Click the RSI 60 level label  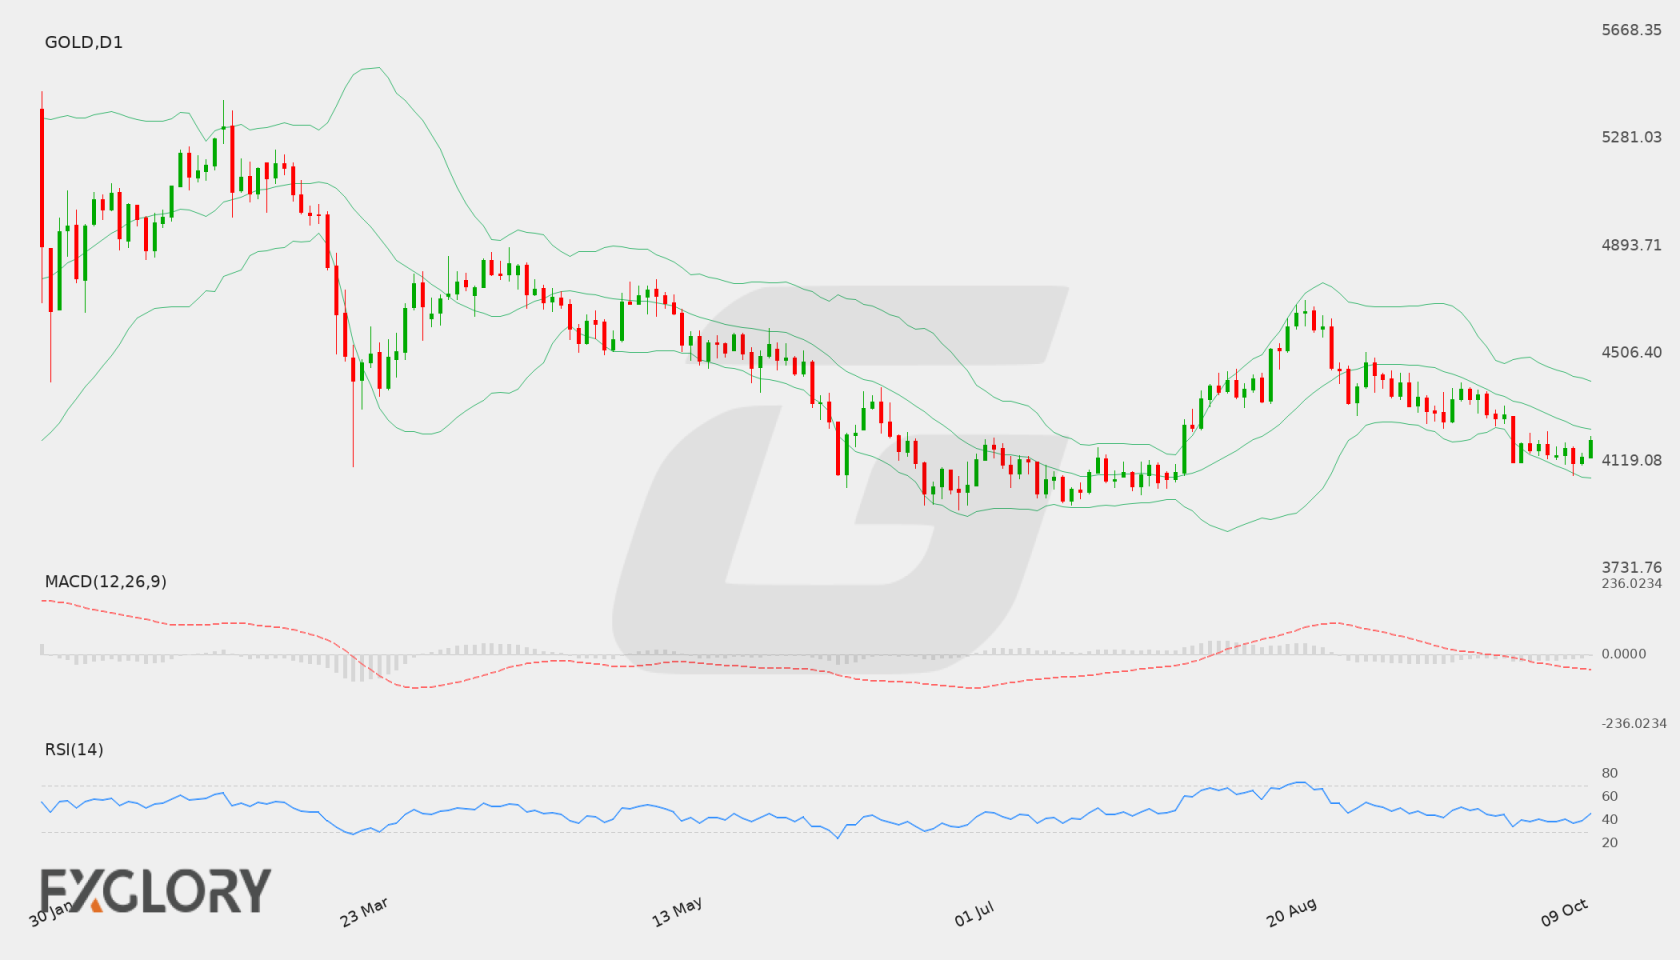1609,796
